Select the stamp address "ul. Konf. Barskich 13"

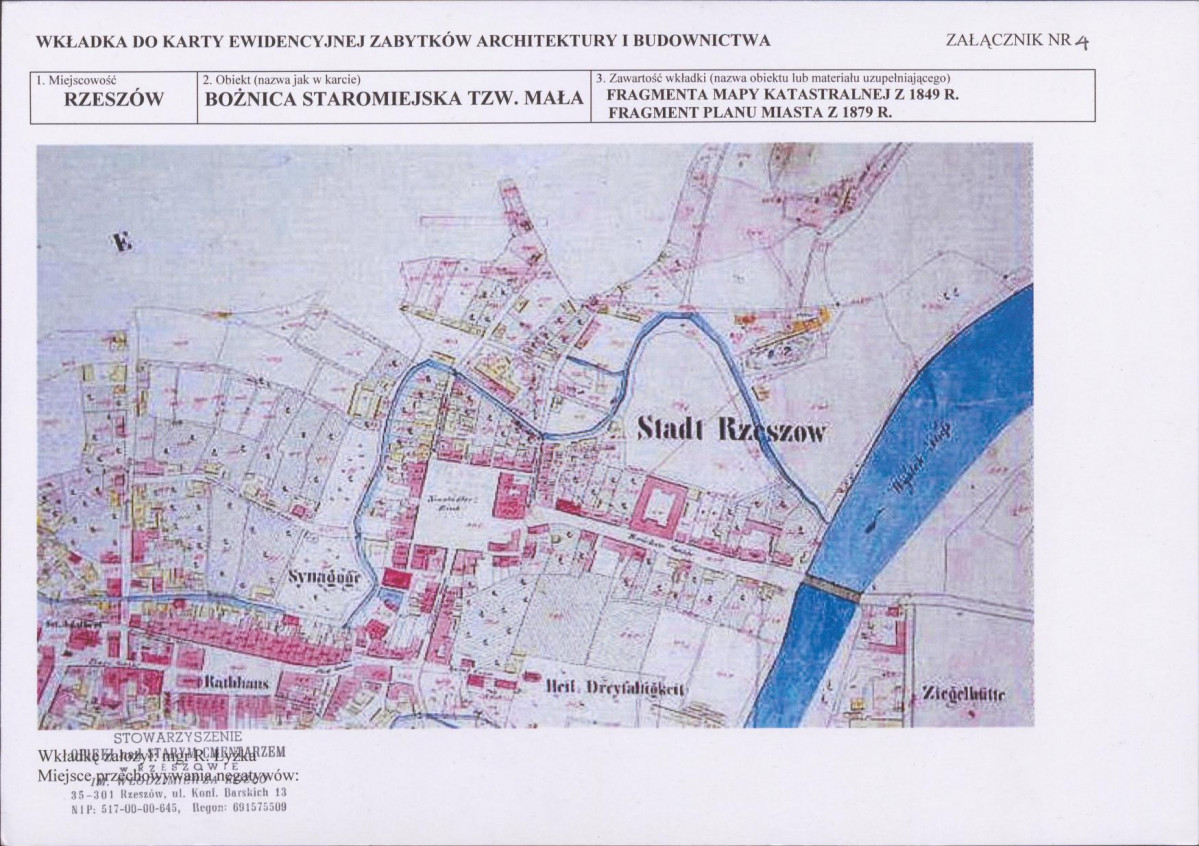[x=221, y=793]
